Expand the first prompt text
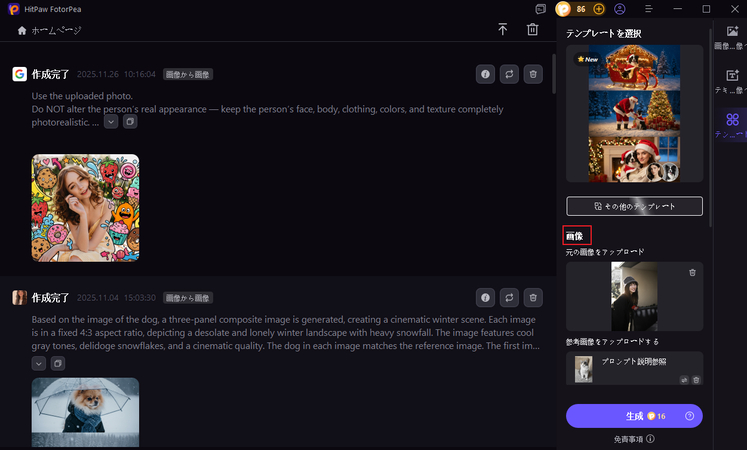747x450 pixels. click(111, 122)
